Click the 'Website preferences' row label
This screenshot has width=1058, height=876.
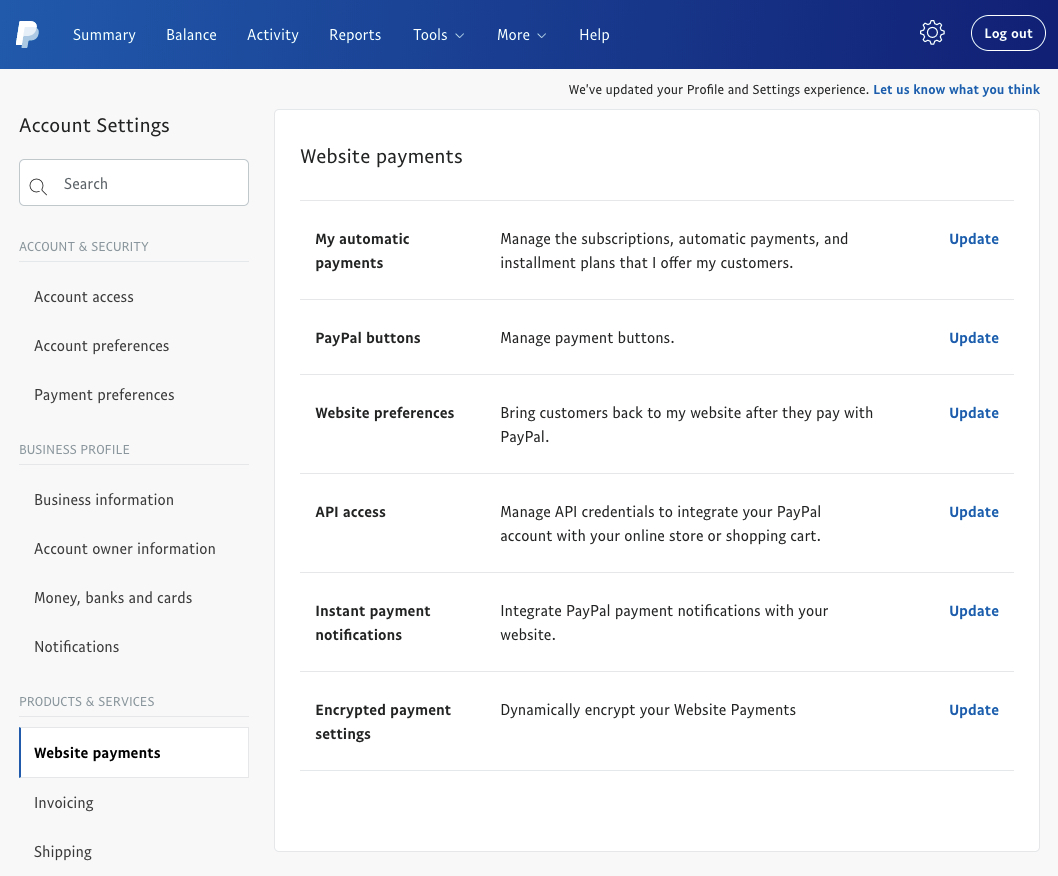click(385, 413)
